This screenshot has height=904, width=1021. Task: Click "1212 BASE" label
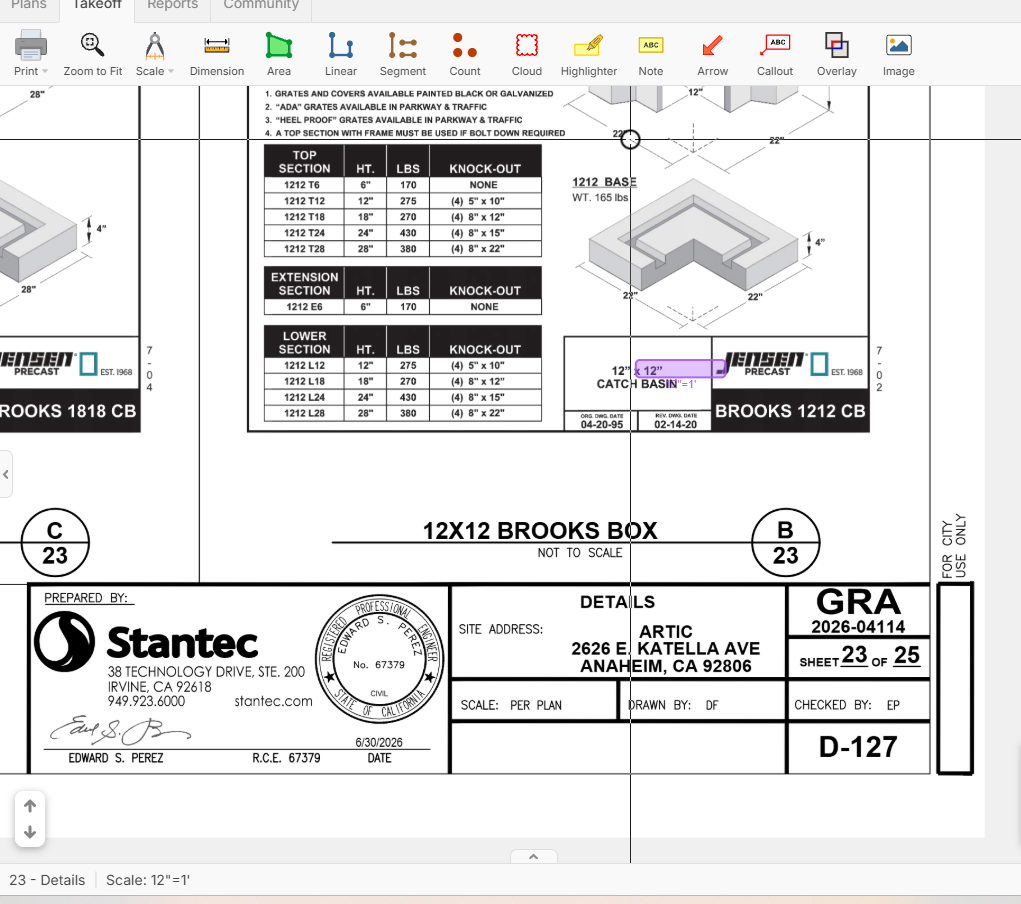(x=604, y=182)
